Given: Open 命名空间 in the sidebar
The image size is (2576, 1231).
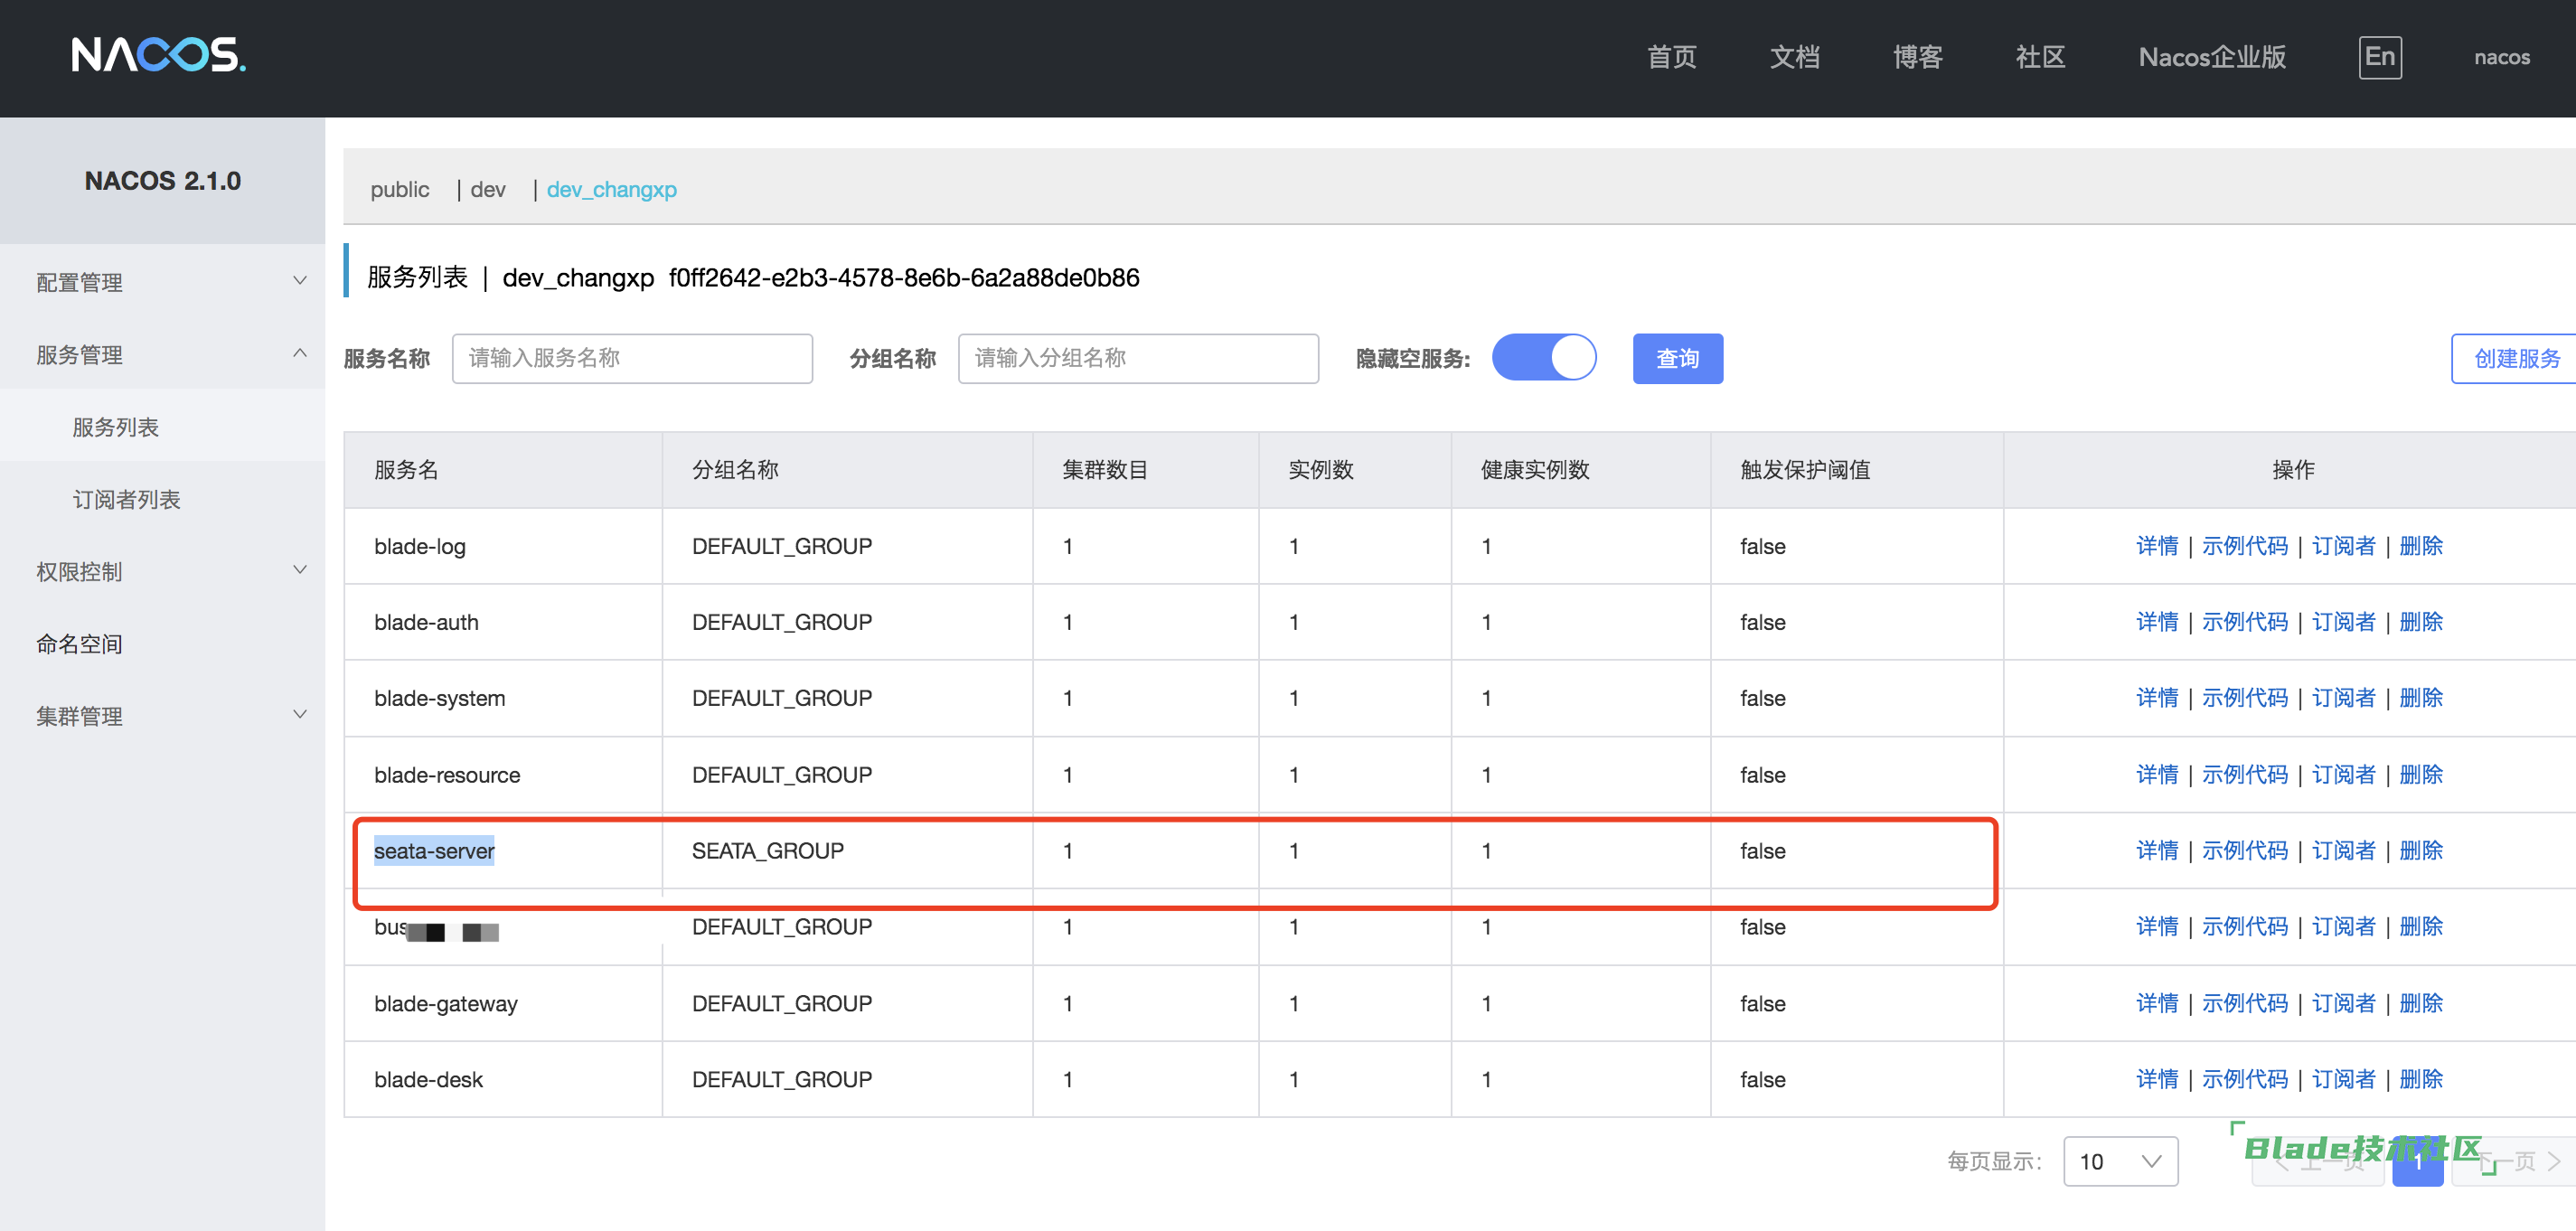Looking at the screenshot, I should tap(79, 643).
